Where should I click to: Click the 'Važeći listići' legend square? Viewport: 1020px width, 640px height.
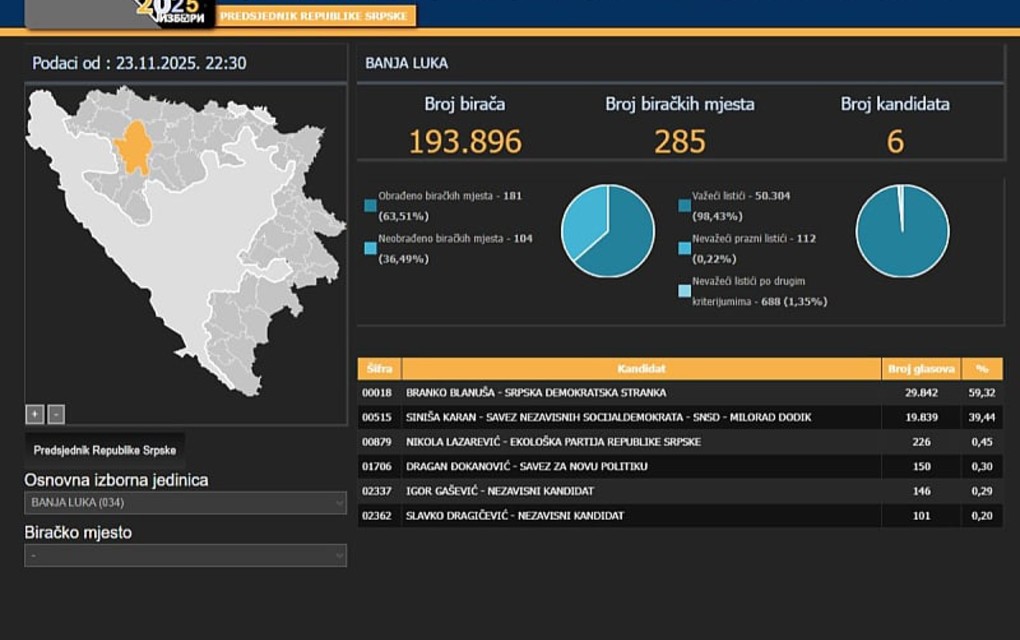tap(684, 205)
